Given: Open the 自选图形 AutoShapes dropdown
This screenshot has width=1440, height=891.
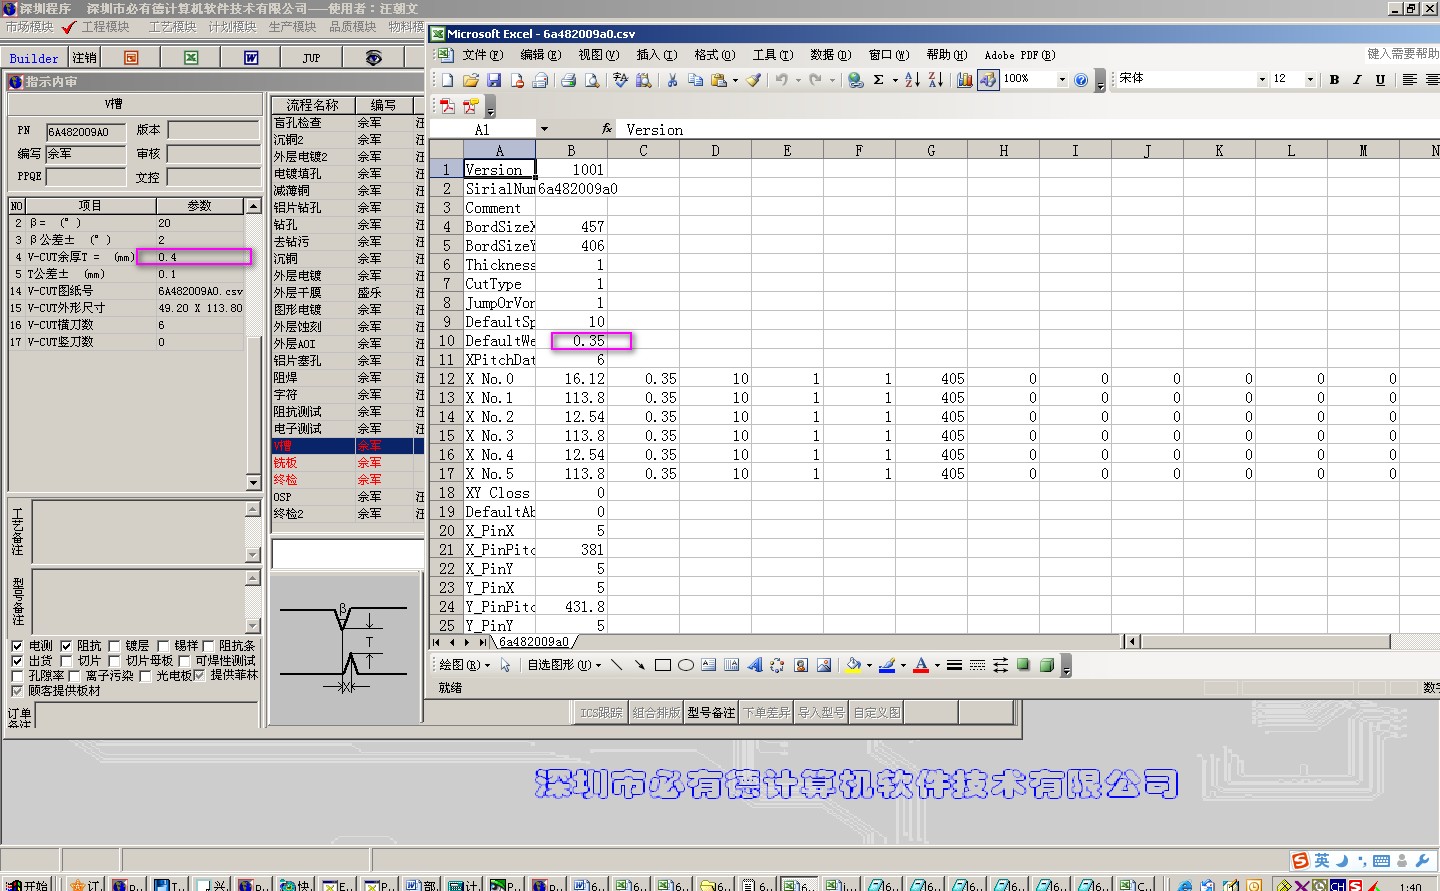Looking at the screenshot, I should [x=564, y=665].
